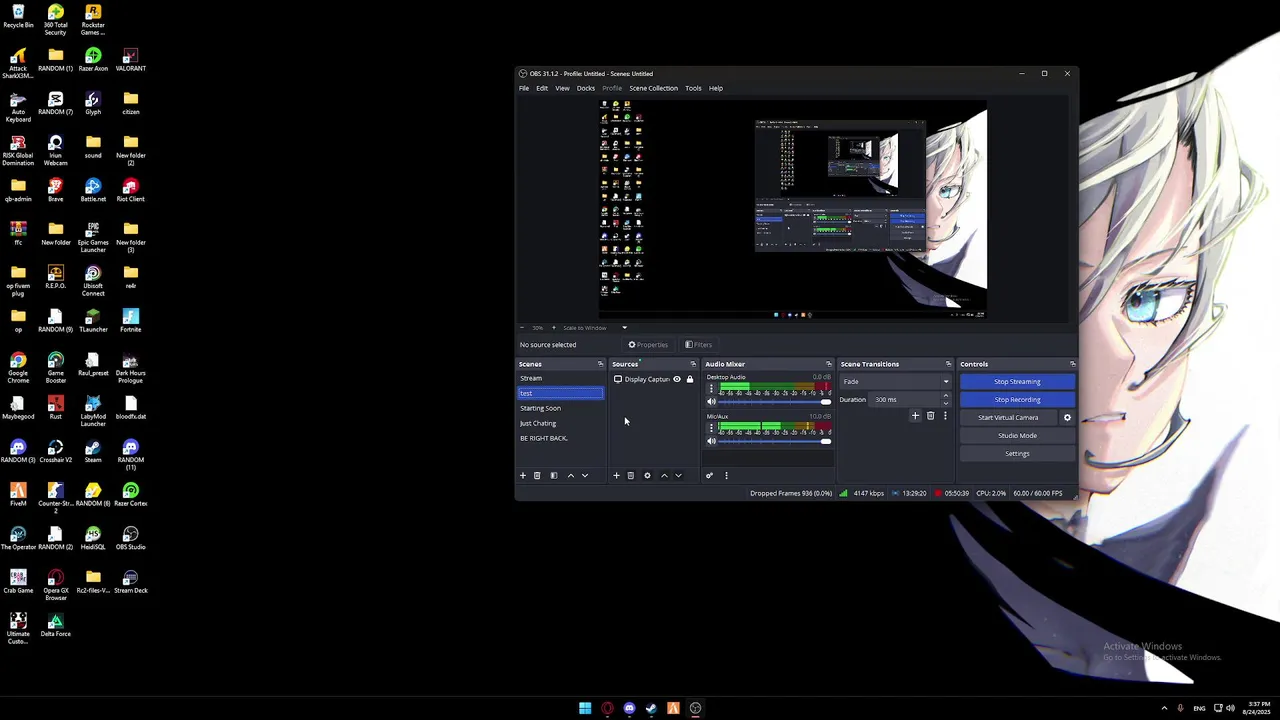Remove source with the Sources trash icon

pyautogui.click(x=631, y=476)
